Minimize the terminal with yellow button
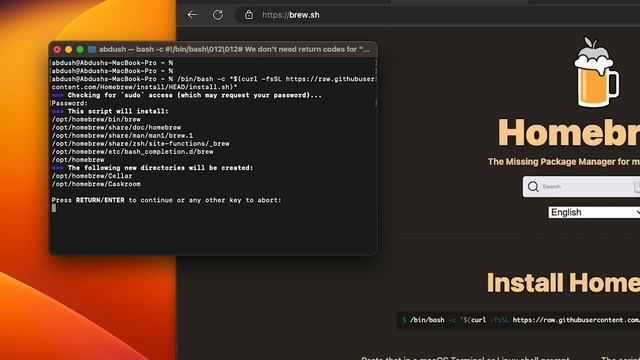The width and height of the screenshot is (640, 360). point(69,49)
